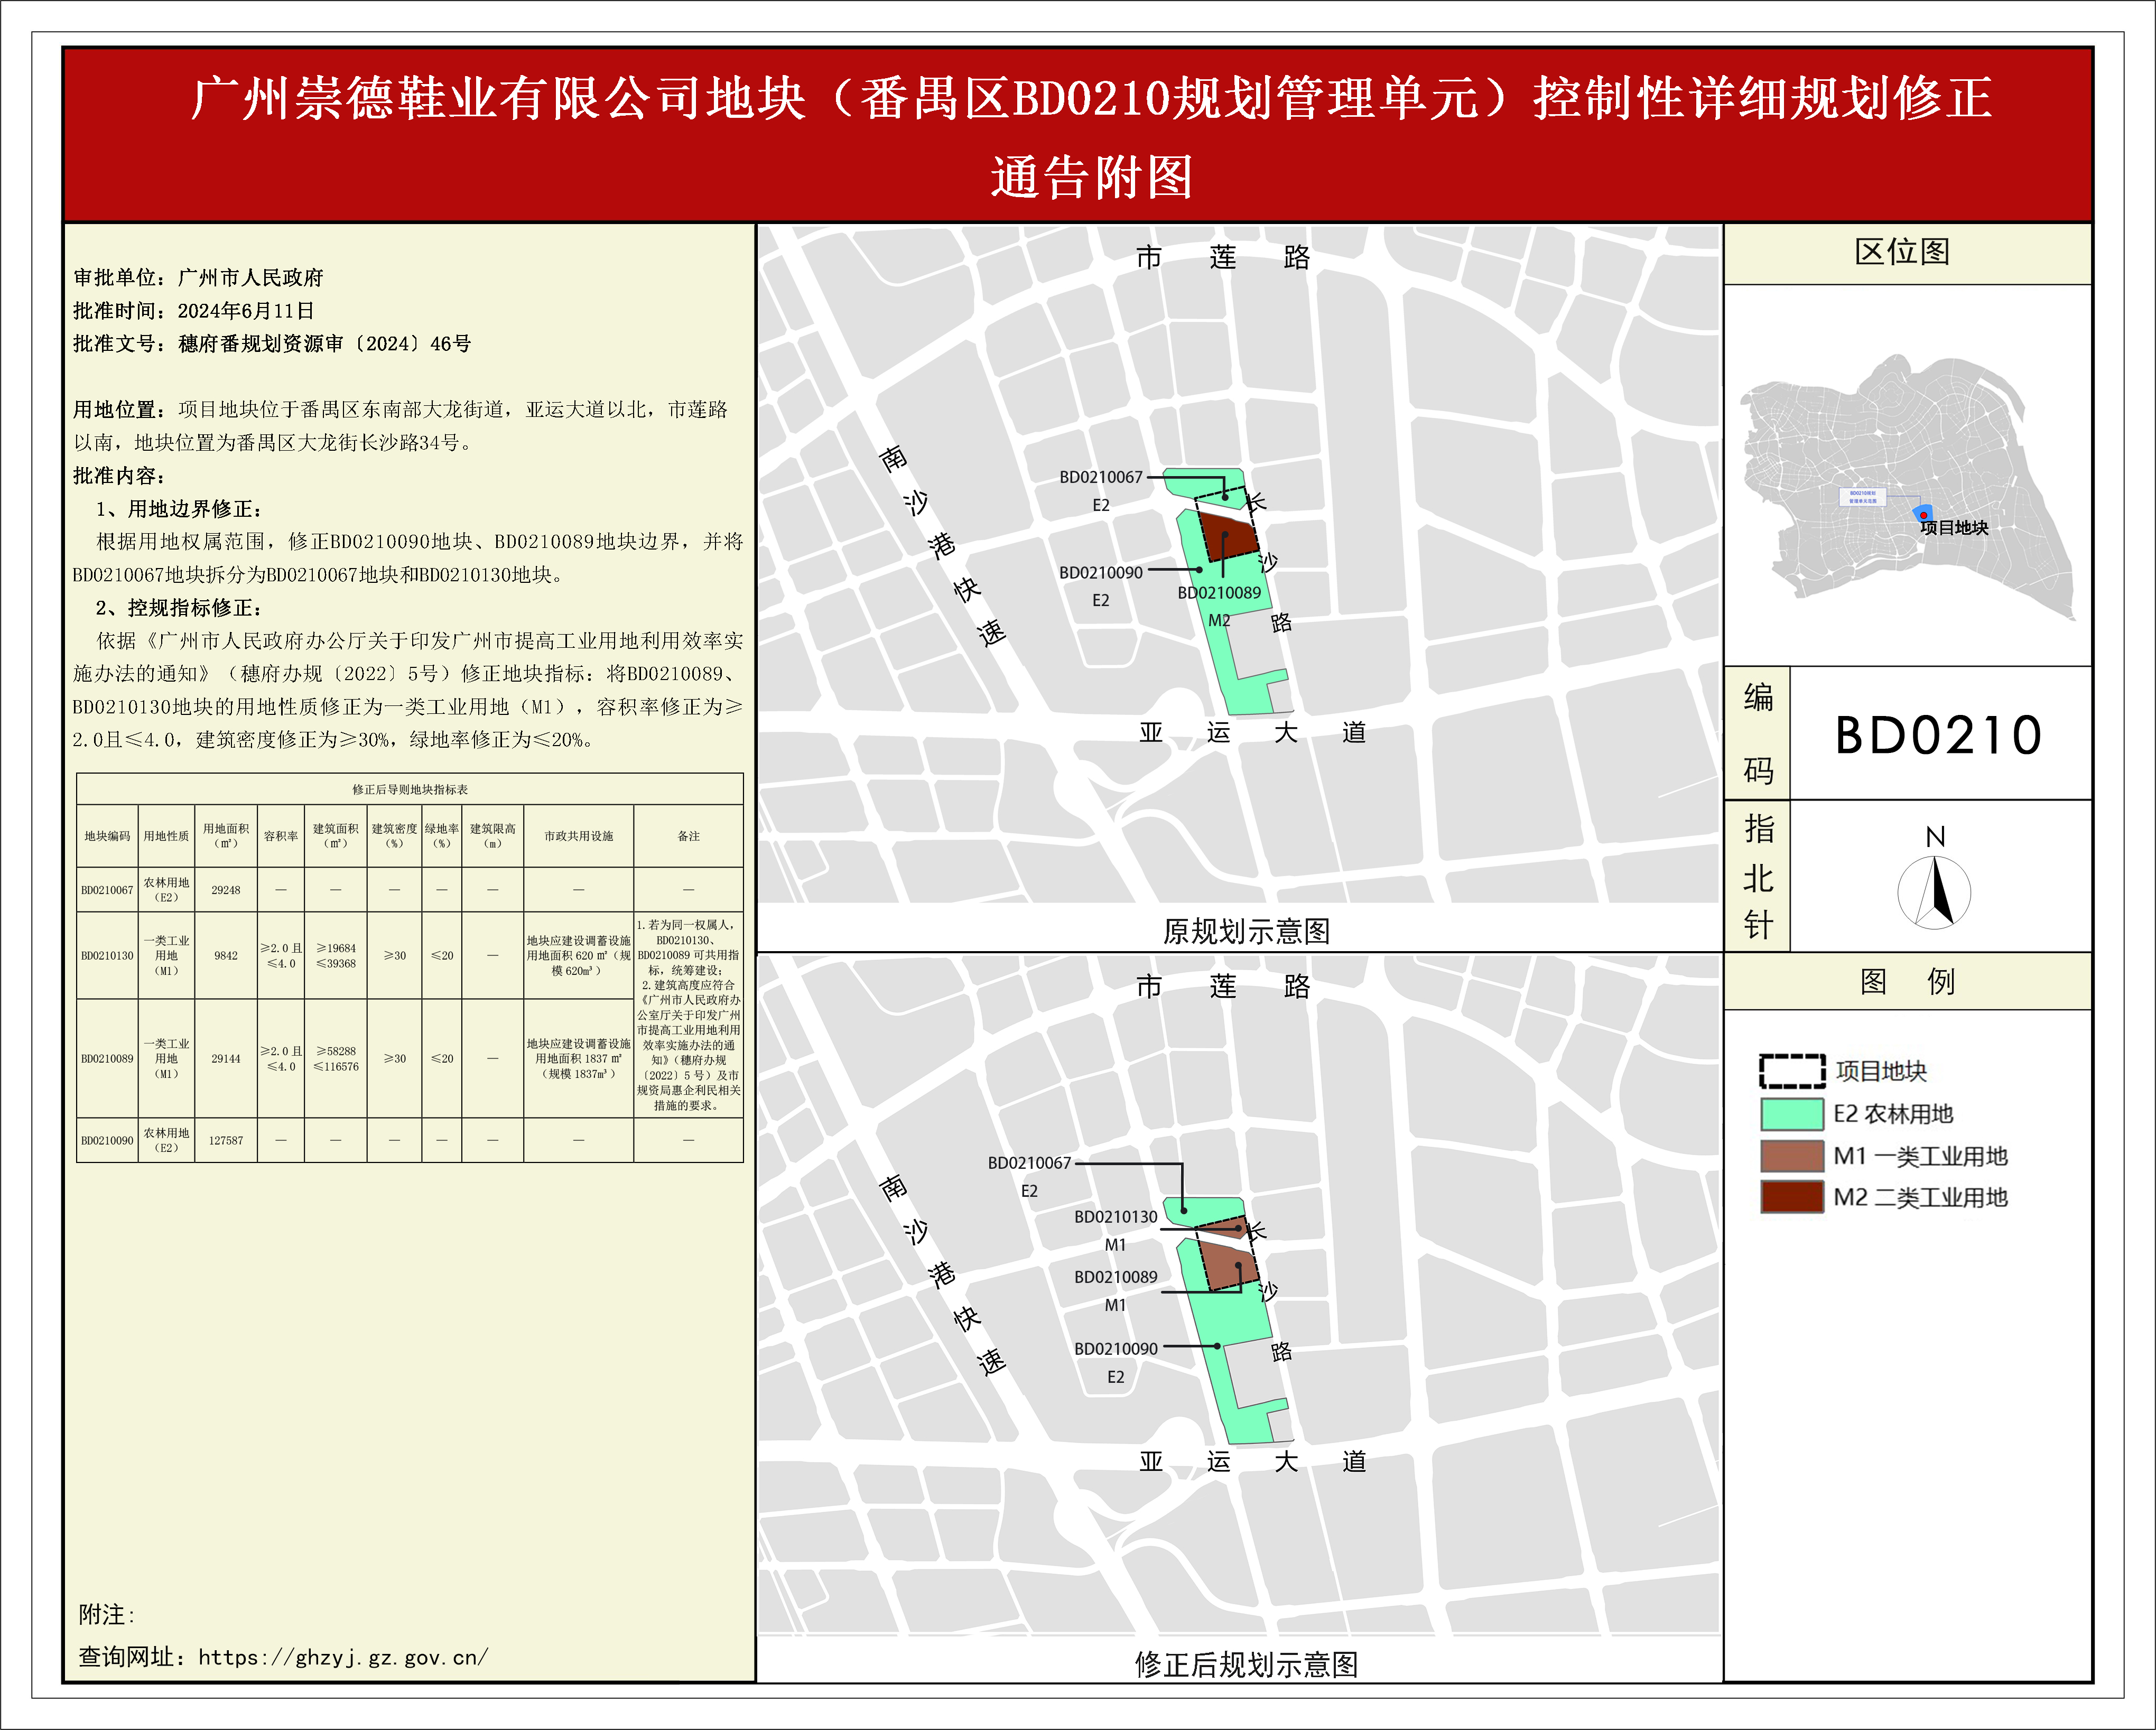Click the BD0210090 label in revised map
The height and width of the screenshot is (1730, 2156).
[1115, 1348]
